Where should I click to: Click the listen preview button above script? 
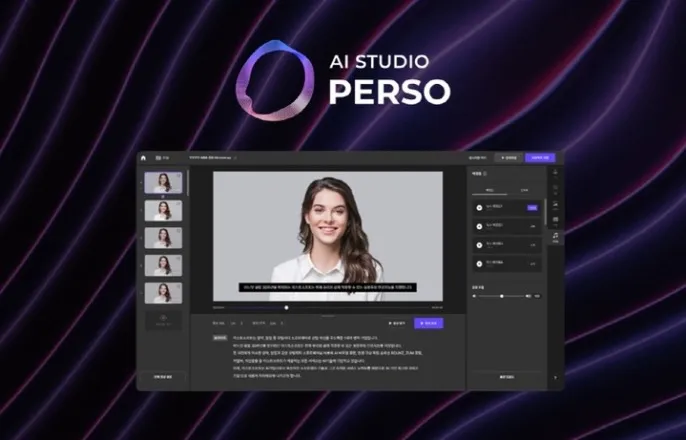pyautogui.click(x=397, y=323)
